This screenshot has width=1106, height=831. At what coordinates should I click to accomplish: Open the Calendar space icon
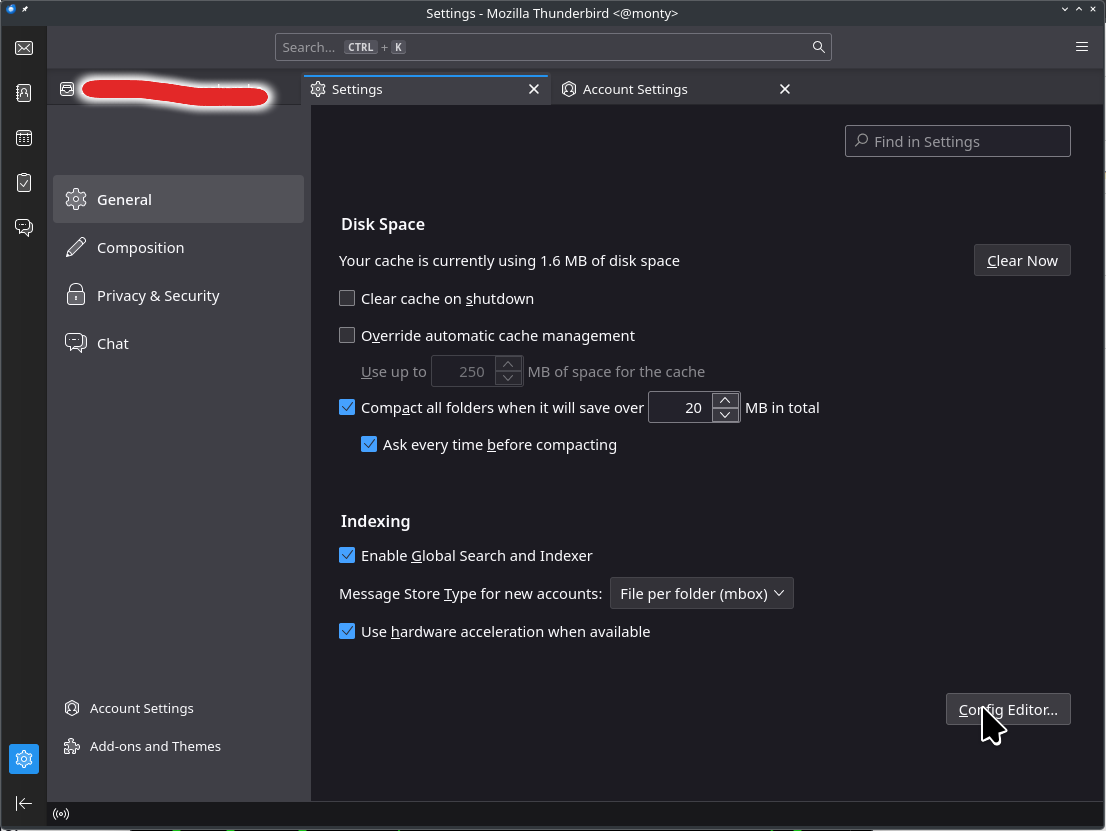tap(24, 138)
